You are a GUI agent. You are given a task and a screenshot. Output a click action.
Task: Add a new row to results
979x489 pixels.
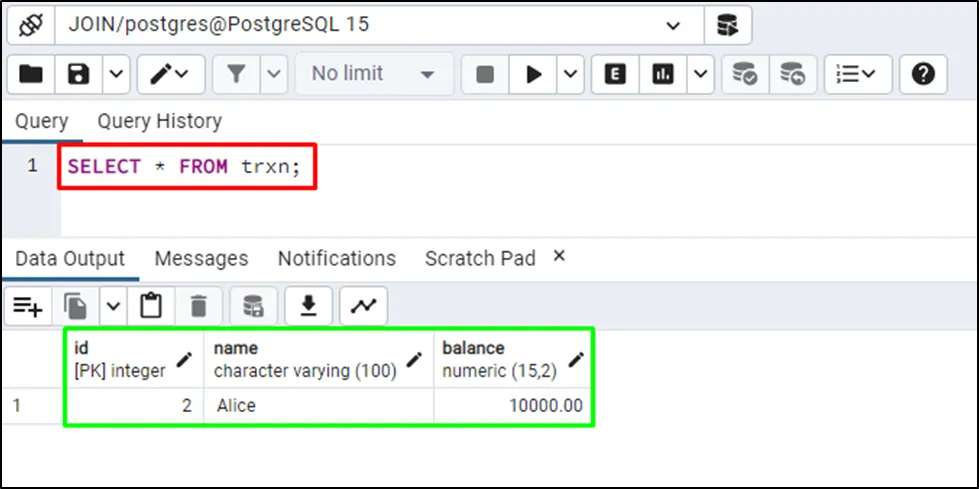(x=28, y=306)
